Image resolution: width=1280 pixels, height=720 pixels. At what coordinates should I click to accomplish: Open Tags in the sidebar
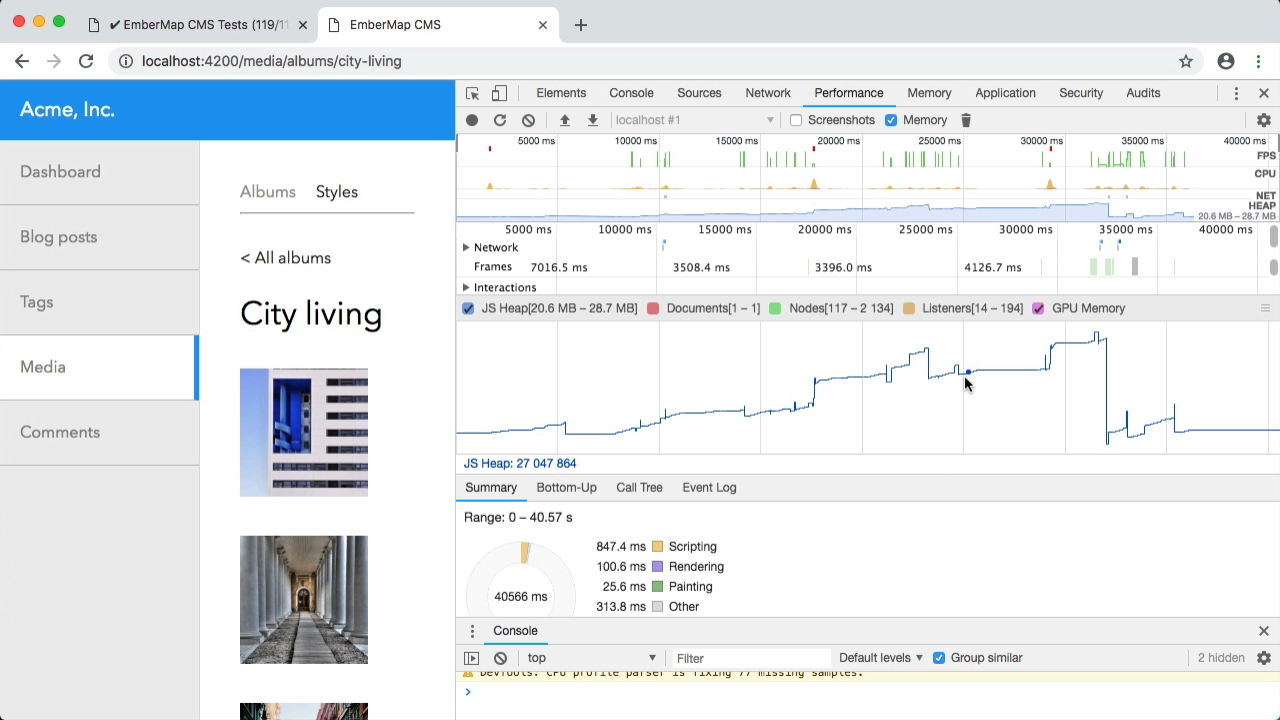100,302
